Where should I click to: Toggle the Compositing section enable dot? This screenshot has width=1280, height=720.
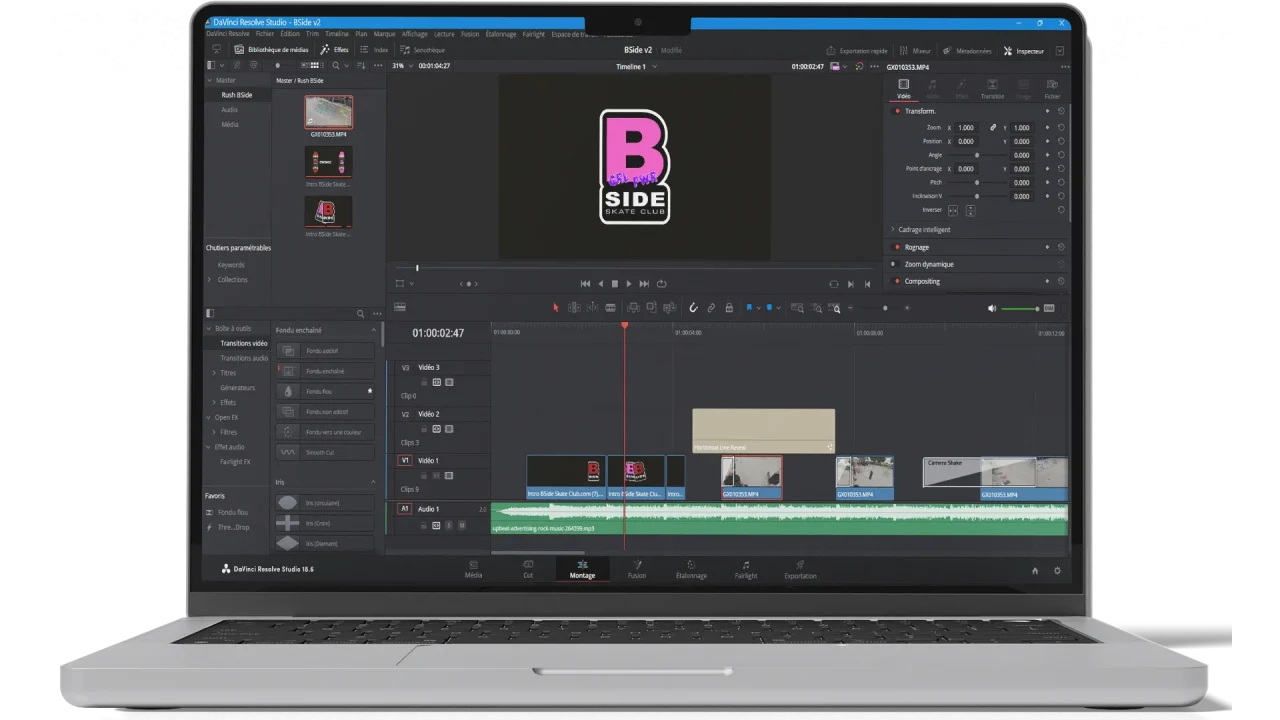coord(897,281)
